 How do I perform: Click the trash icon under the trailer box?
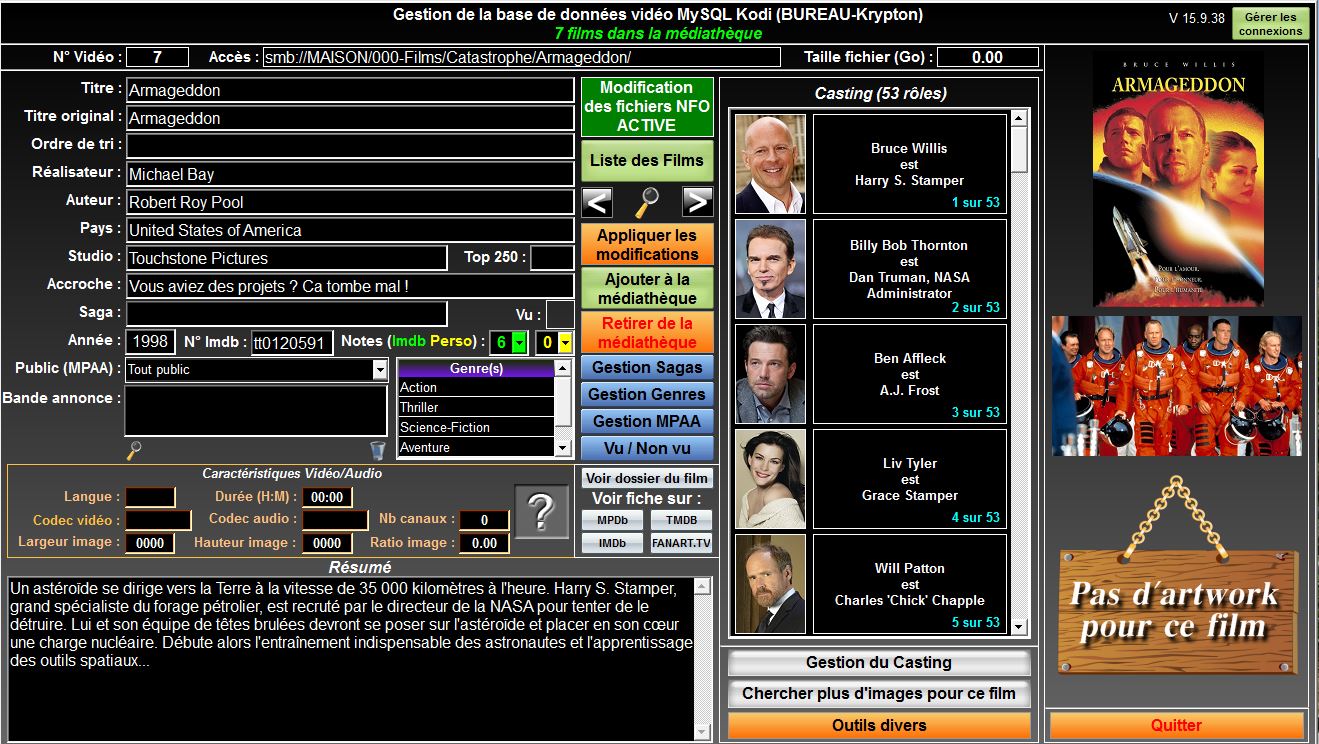(x=377, y=451)
